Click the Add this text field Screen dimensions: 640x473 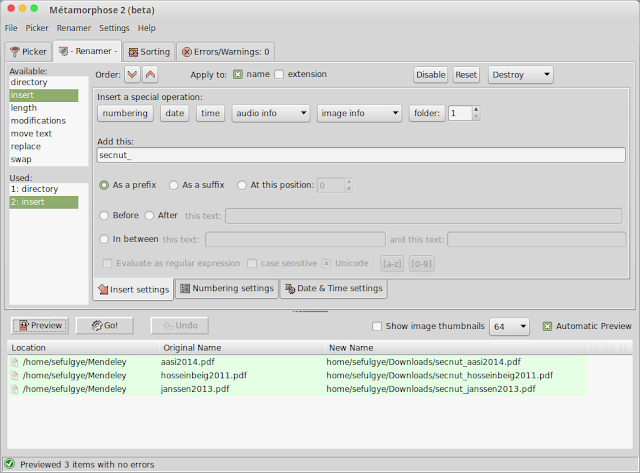click(x=361, y=155)
